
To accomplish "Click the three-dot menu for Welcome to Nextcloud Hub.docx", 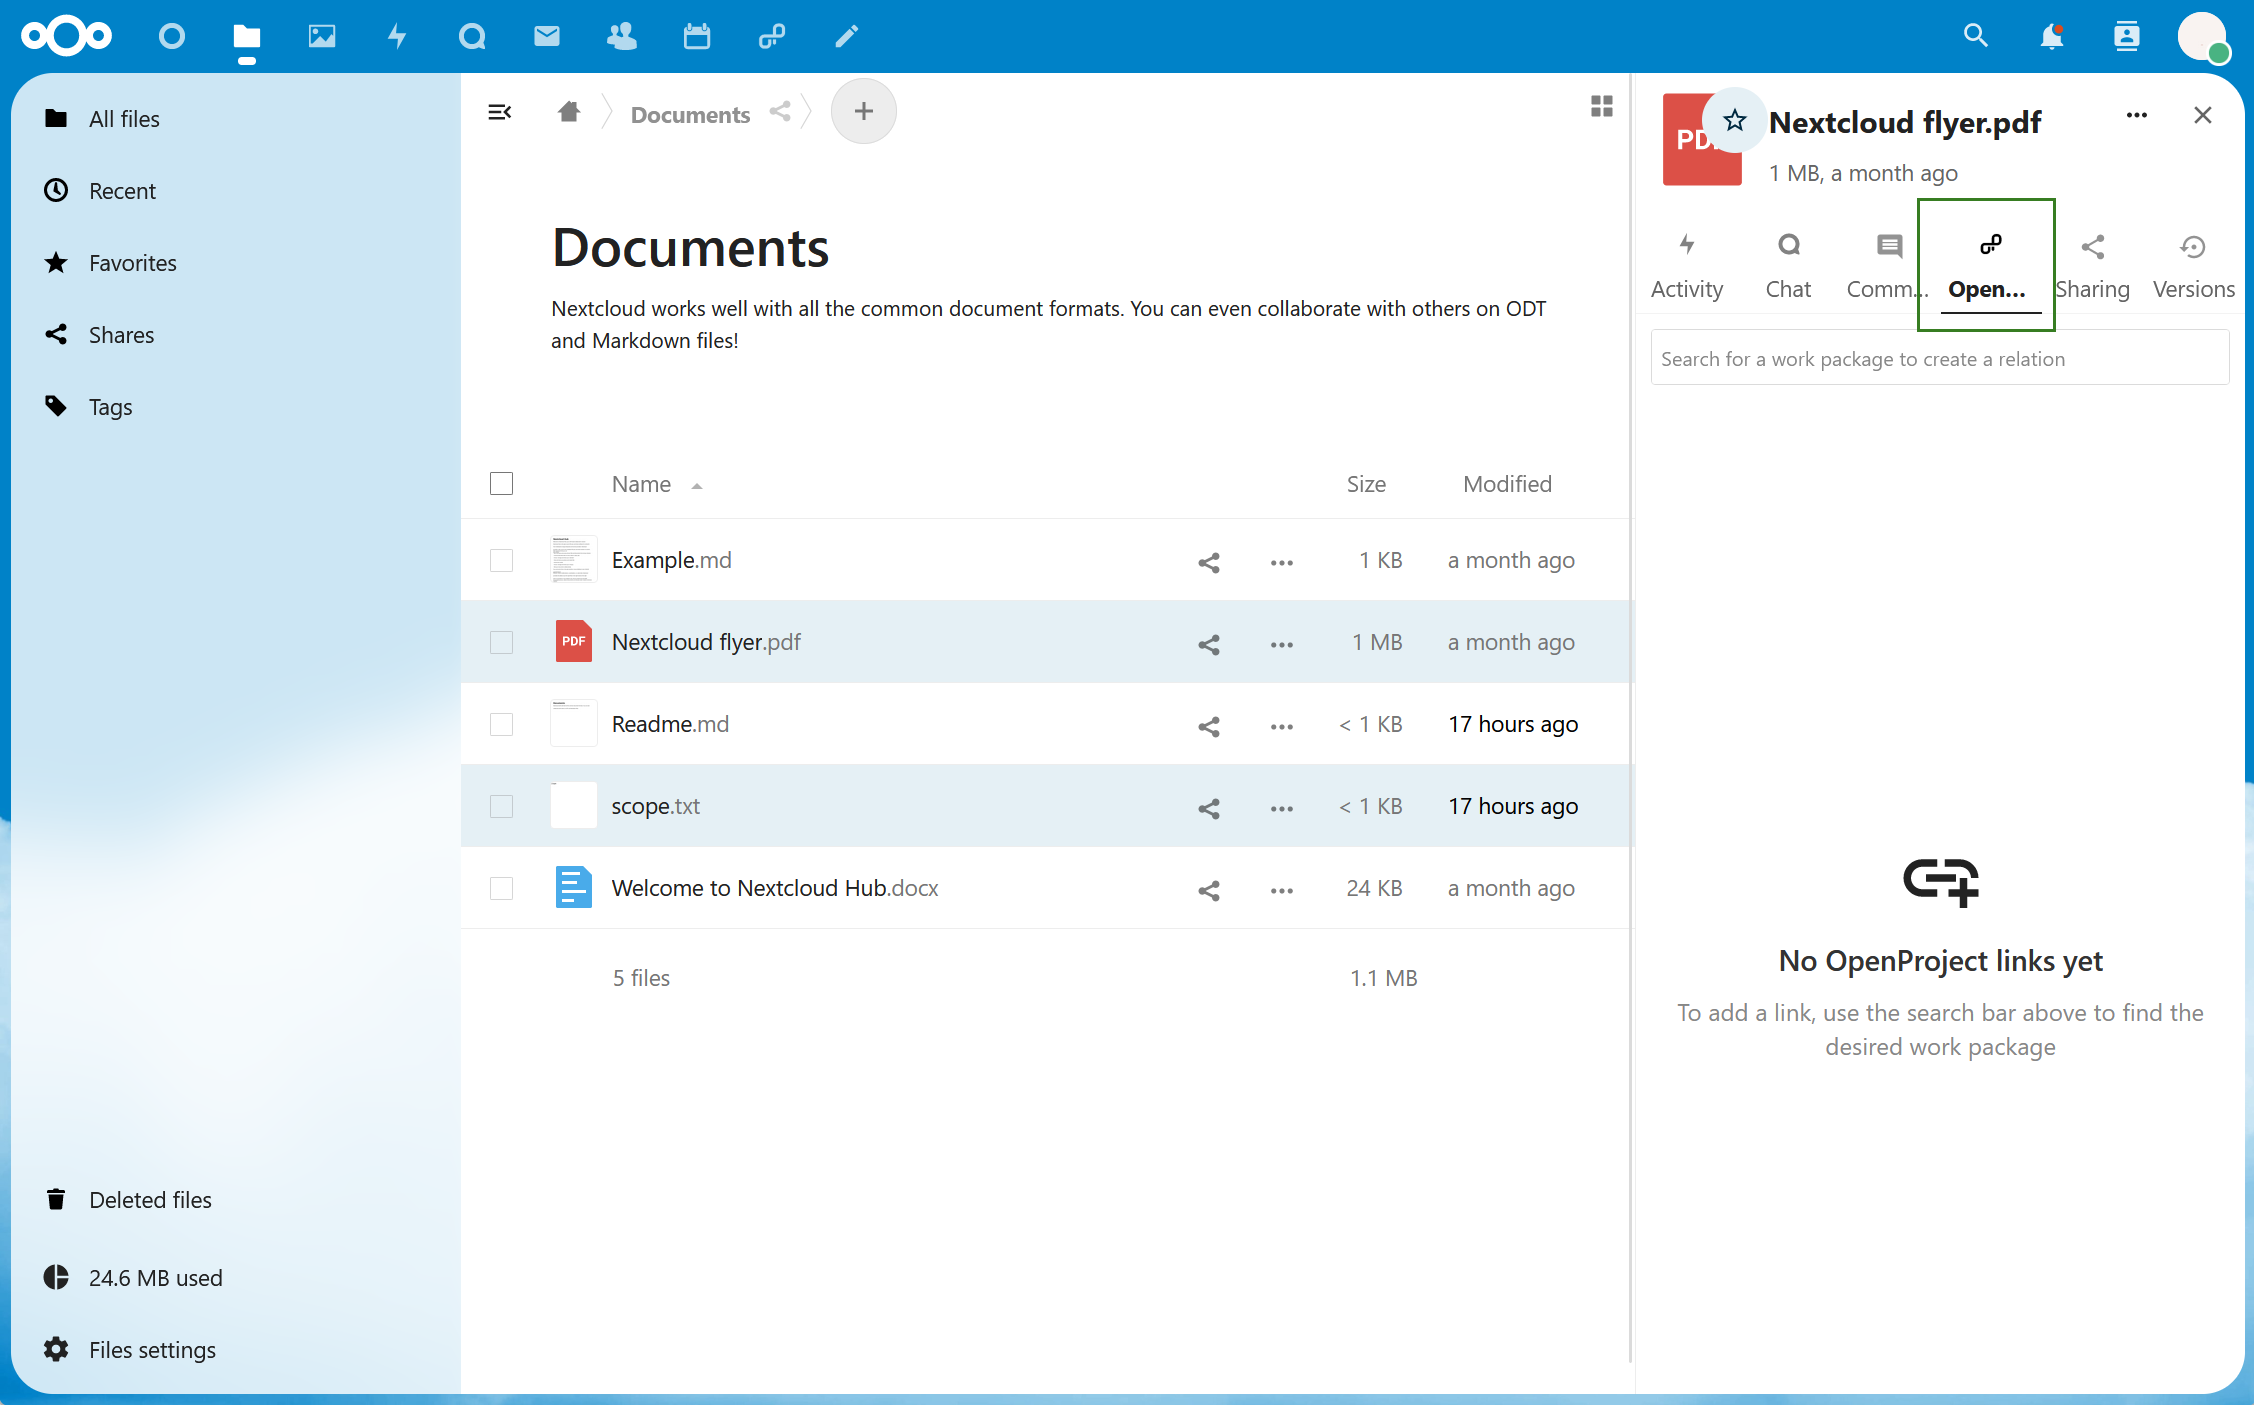I will tap(1280, 887).
